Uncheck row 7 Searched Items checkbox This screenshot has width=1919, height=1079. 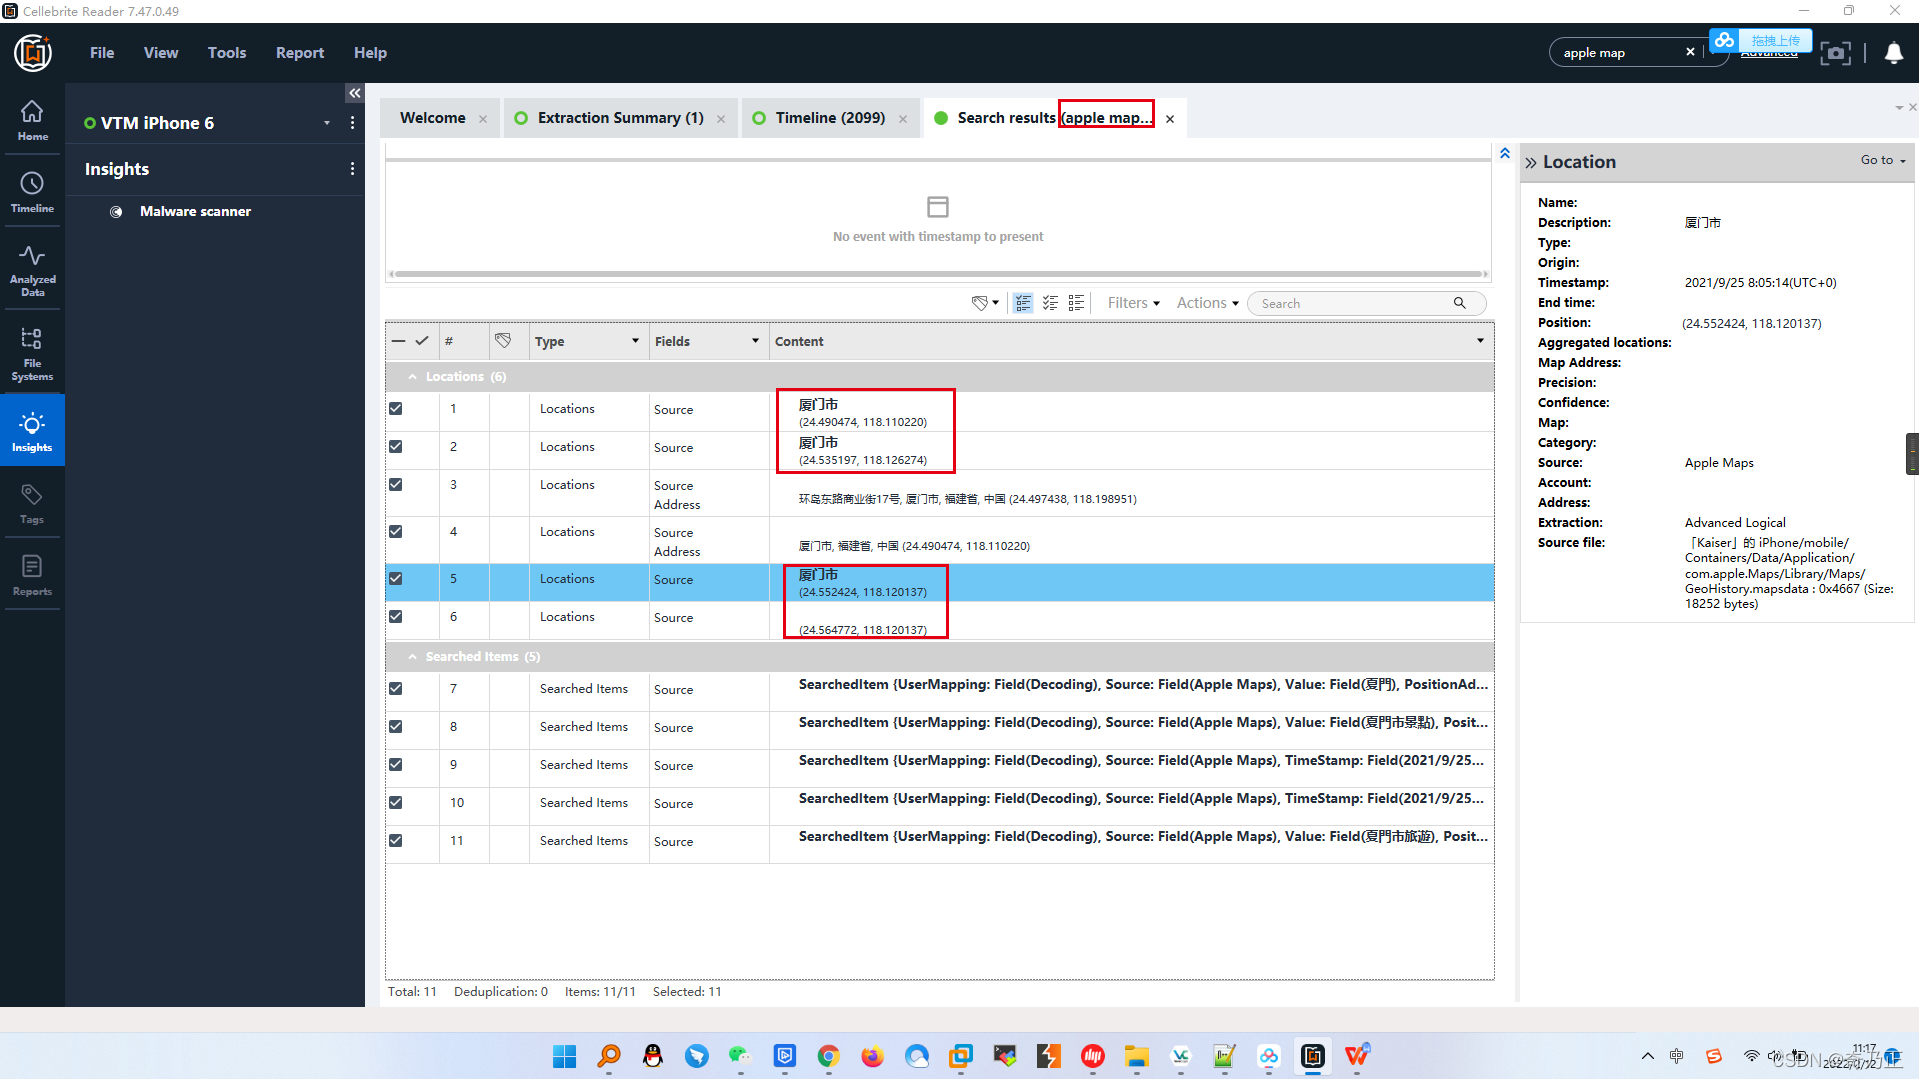coord(396,689)
